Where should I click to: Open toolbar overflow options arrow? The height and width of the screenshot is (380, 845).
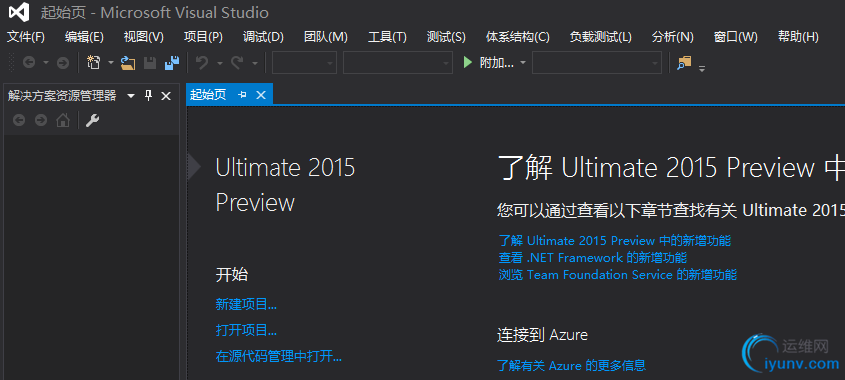click(x=702, y=68)
